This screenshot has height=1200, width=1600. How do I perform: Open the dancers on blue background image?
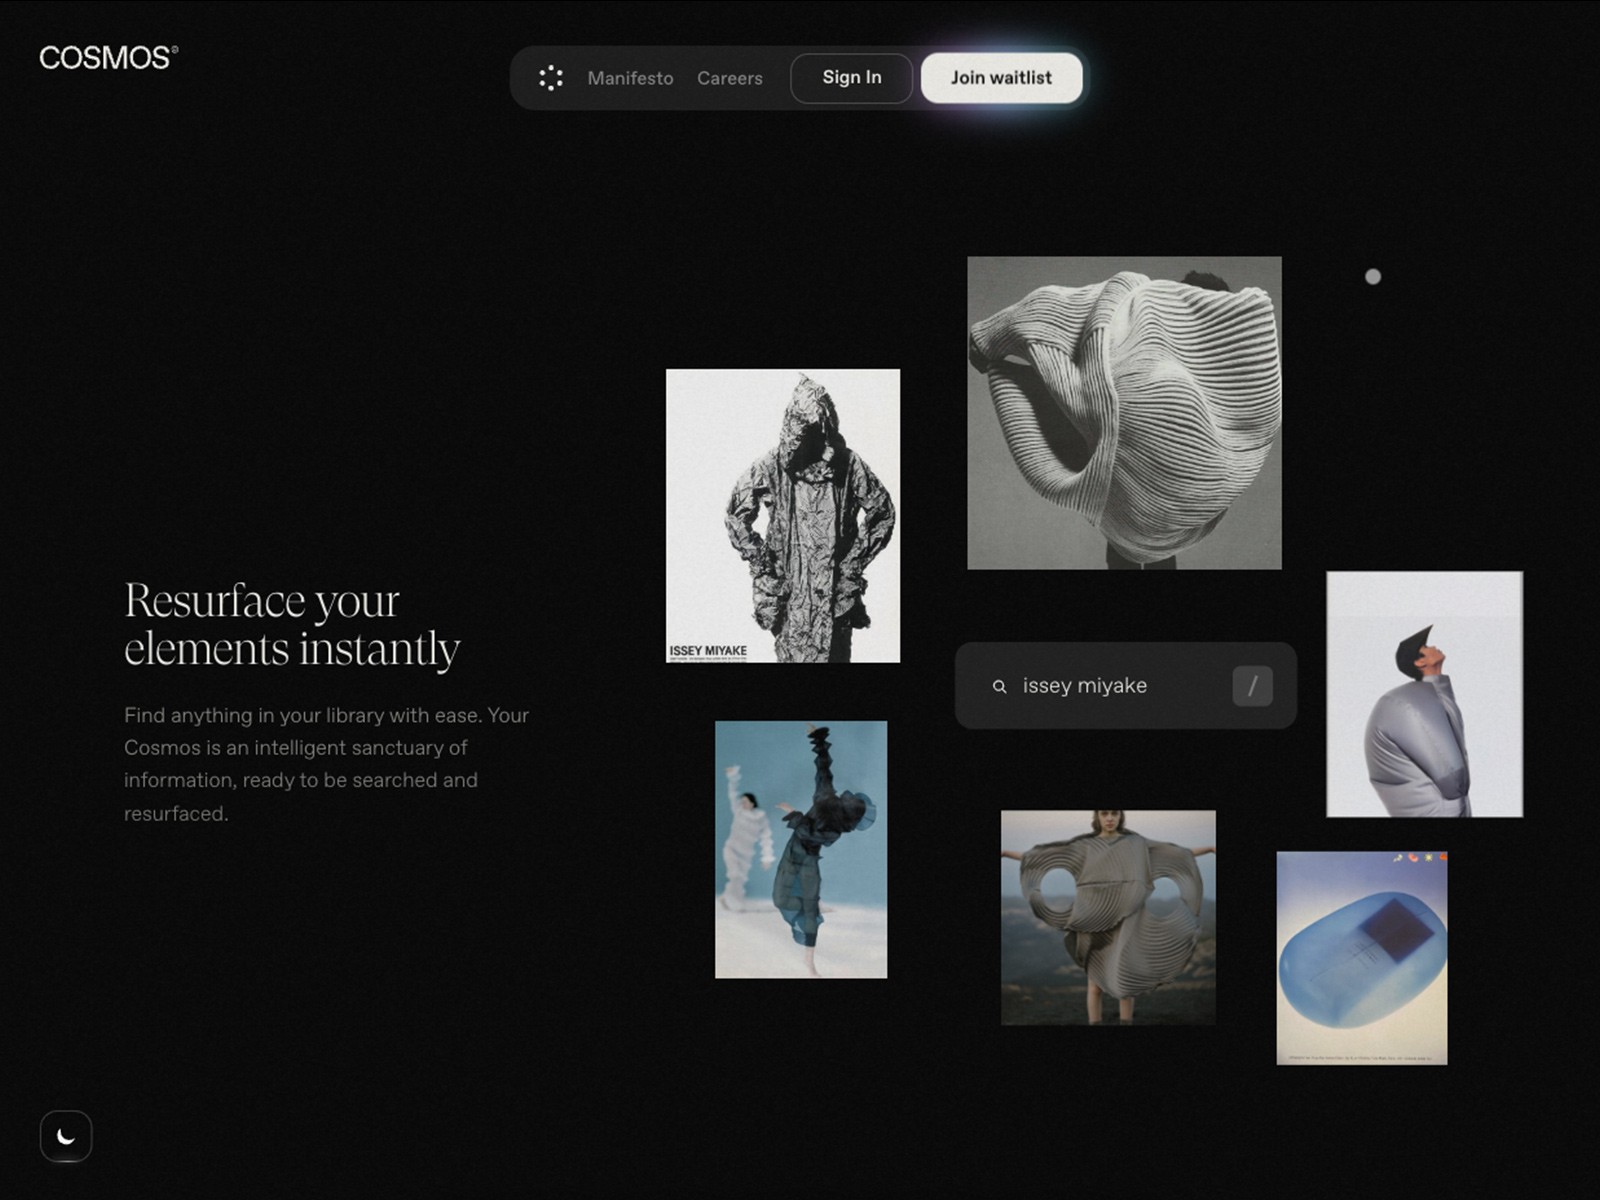(x=801, y=849)
